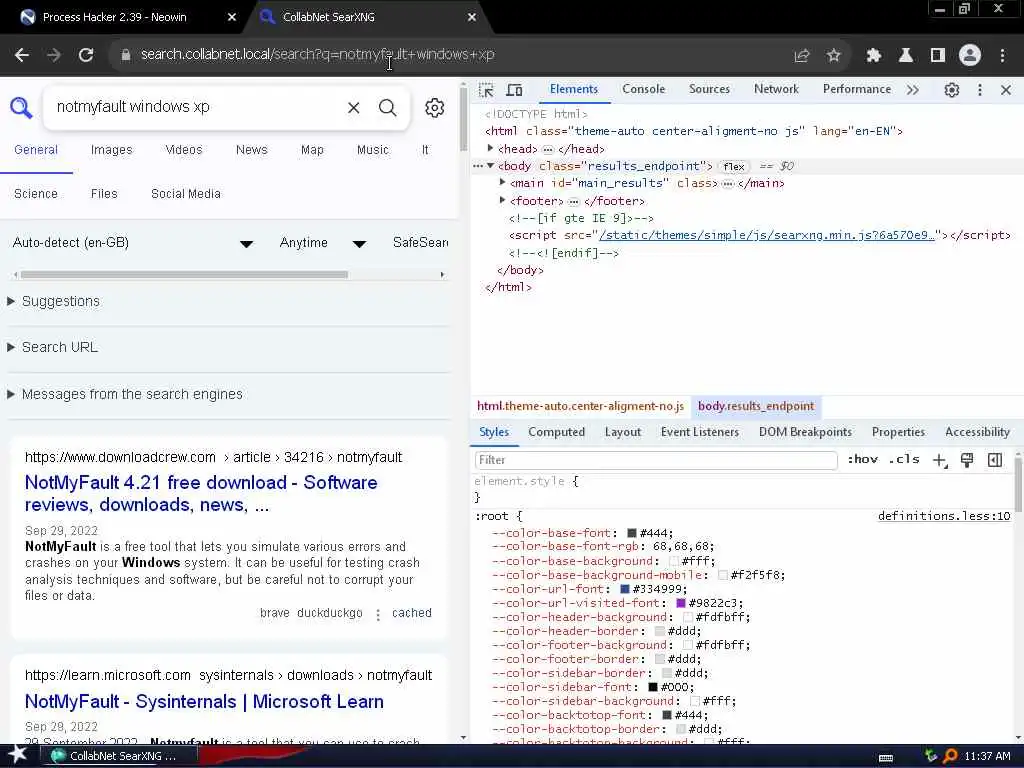This screenshot has width=1024, height=768.
Task: Expand the head element node
Action: tap(490, 148)
